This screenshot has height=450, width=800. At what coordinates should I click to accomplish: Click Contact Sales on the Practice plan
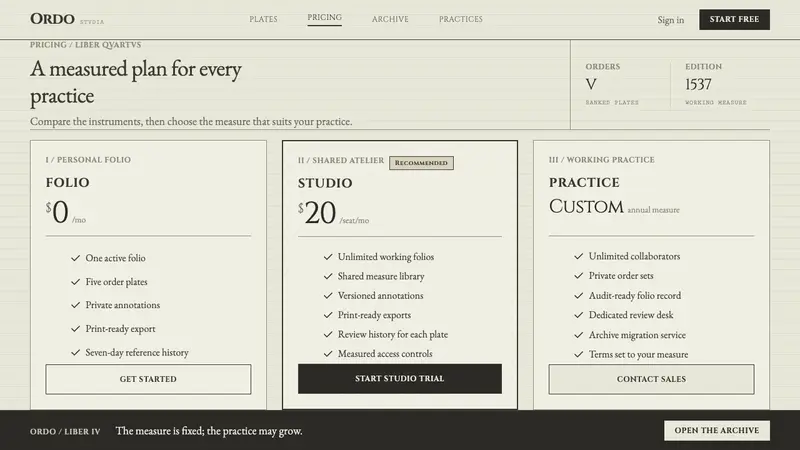651,379
